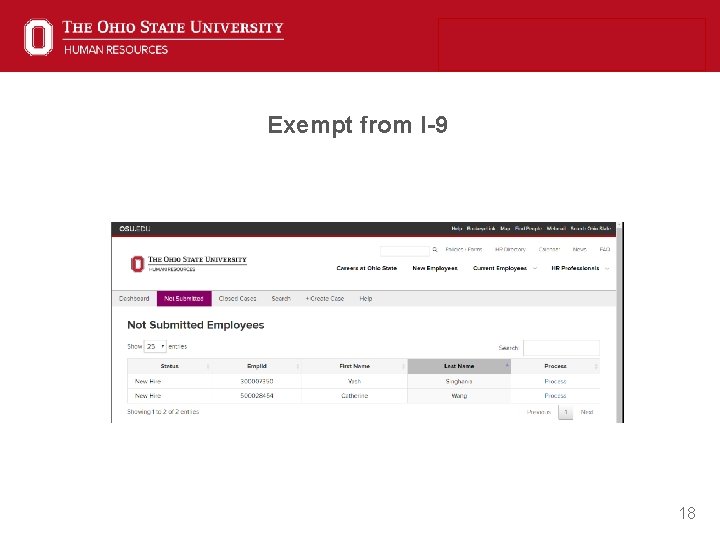Image resolution: width=720 pixels, height=540 pixels.
Task: Expand the Current Employees menu
Action: pos(504,268)
